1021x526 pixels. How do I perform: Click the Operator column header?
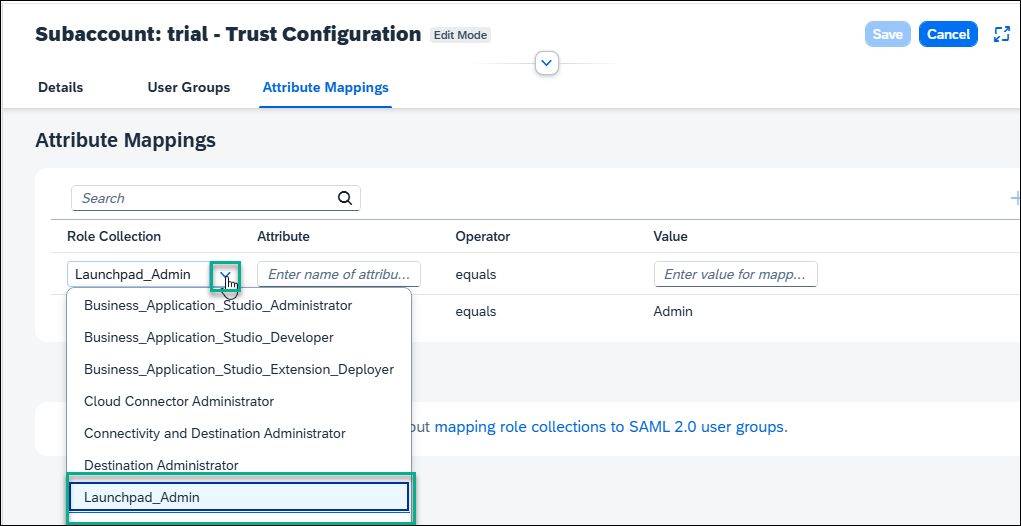pos(483,236)
